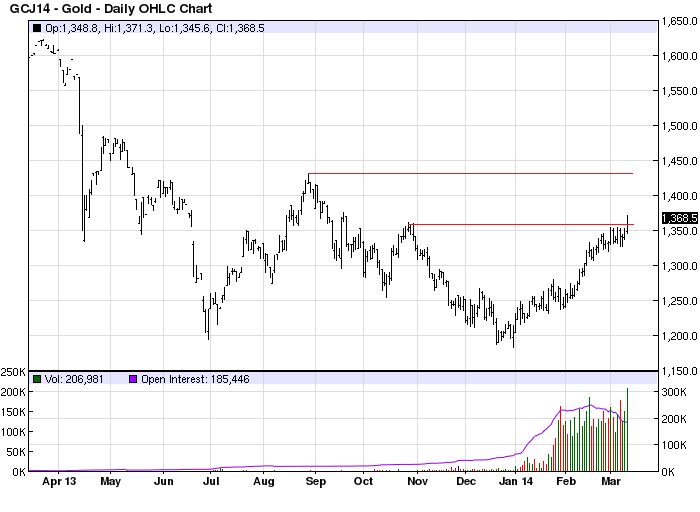The image size is (700, 512).
Task: Click the 1,200.0 price axis label
Action: tap(679, 336)
